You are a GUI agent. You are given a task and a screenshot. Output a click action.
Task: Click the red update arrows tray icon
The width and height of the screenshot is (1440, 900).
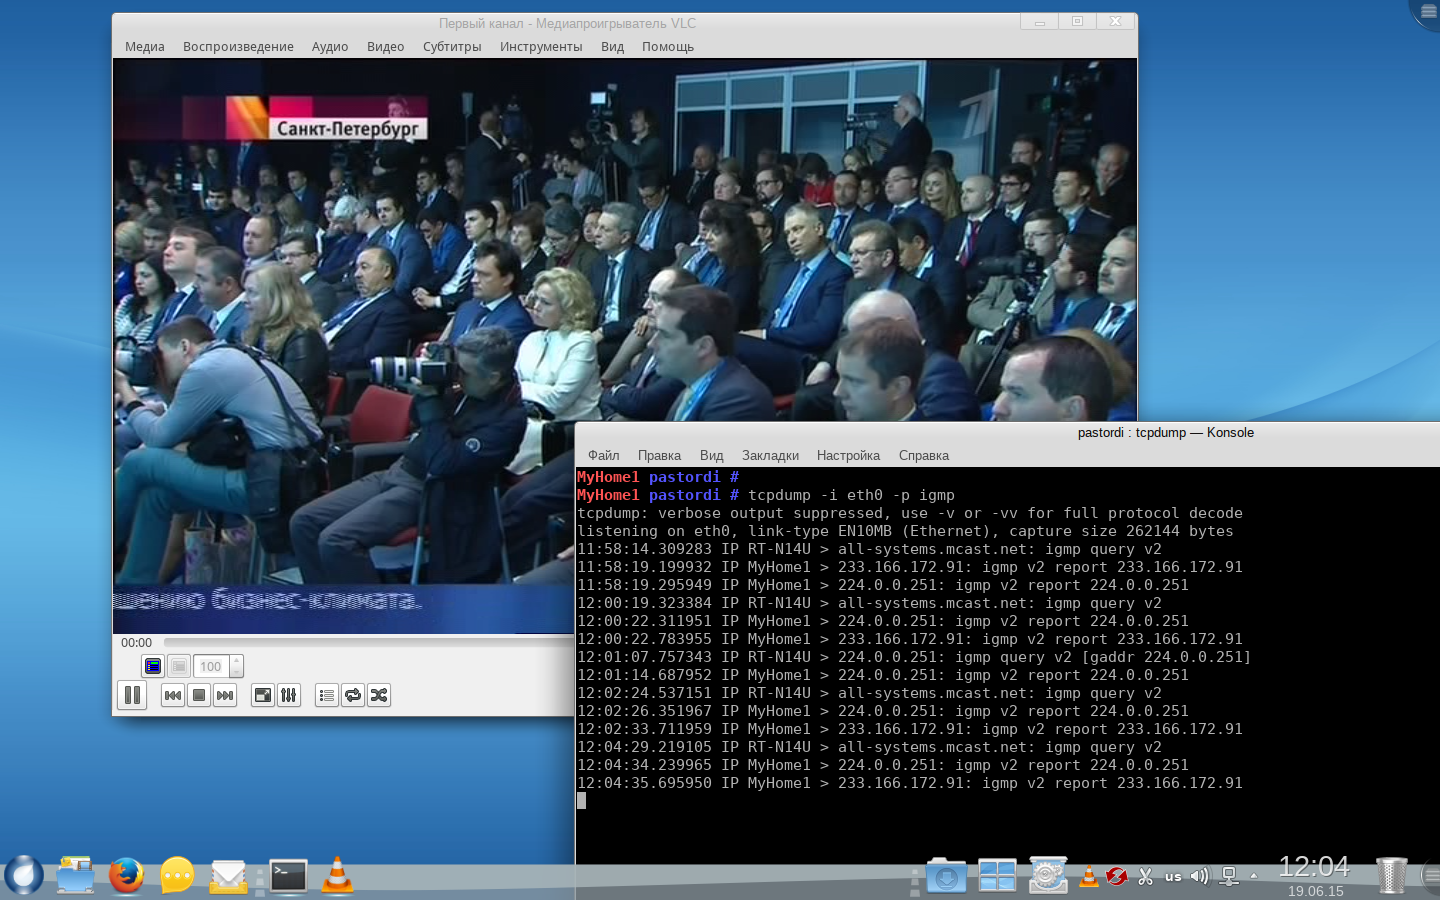click(1117, 877)
